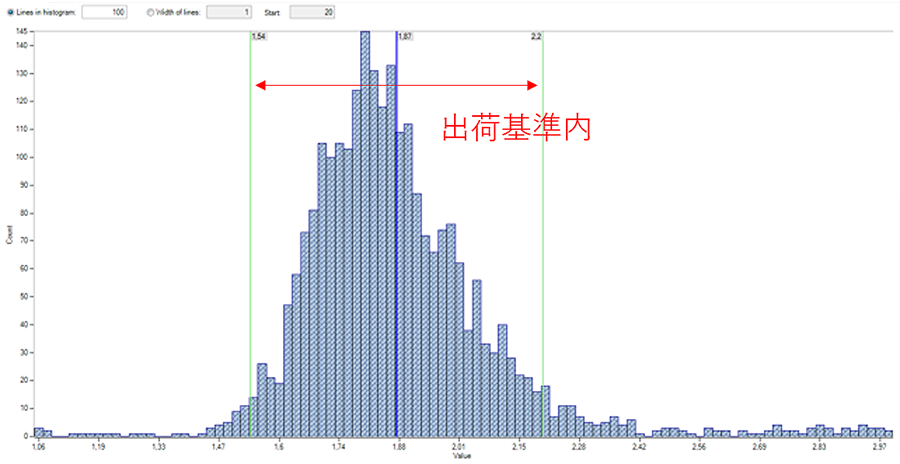Click y-axis tick label 60
Screen dimensions: 900x464
[24, 269]
